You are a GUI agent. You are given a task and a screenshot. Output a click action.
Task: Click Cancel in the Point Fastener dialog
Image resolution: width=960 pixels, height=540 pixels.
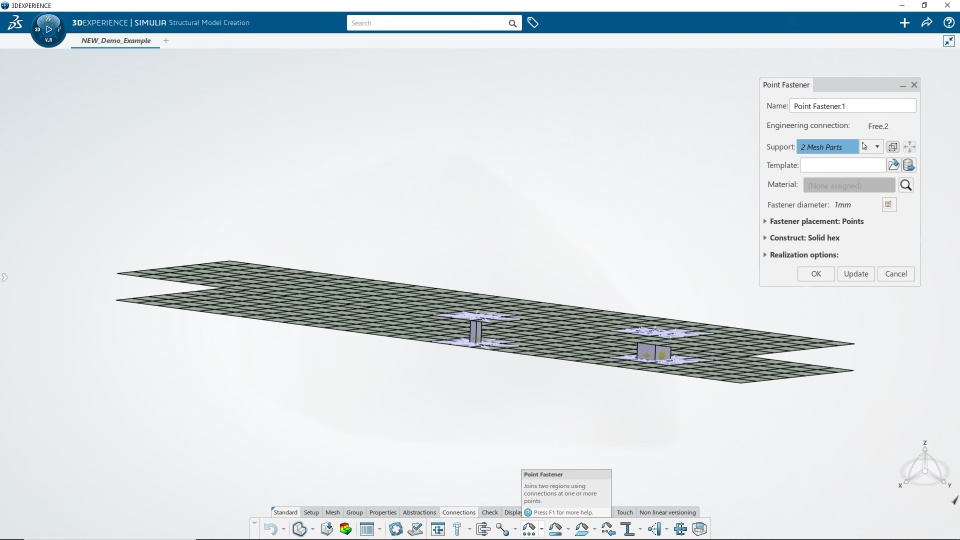coord(896,274)
